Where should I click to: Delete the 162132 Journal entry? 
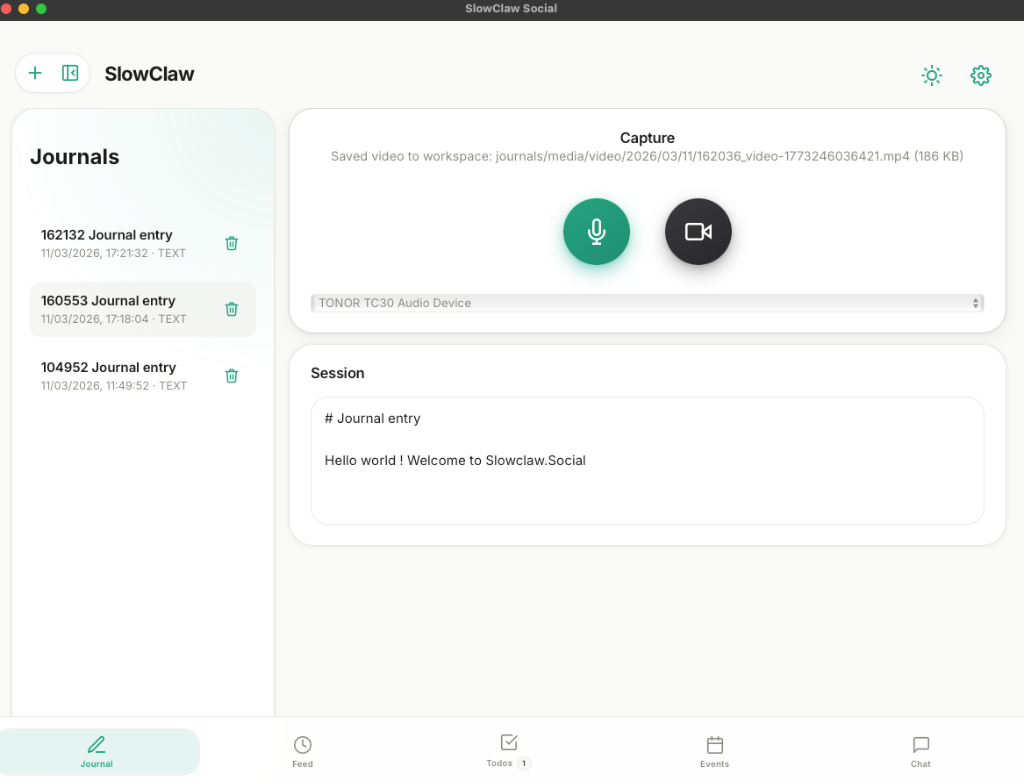click(x=231, y=243)
